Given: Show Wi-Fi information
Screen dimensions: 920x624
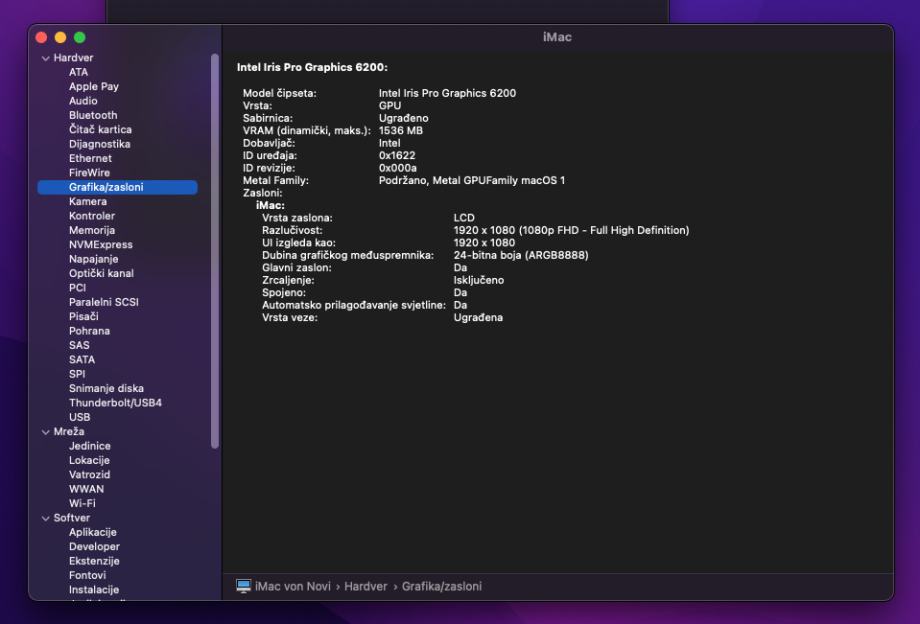Looking at the screenshot, I should 82,503.
